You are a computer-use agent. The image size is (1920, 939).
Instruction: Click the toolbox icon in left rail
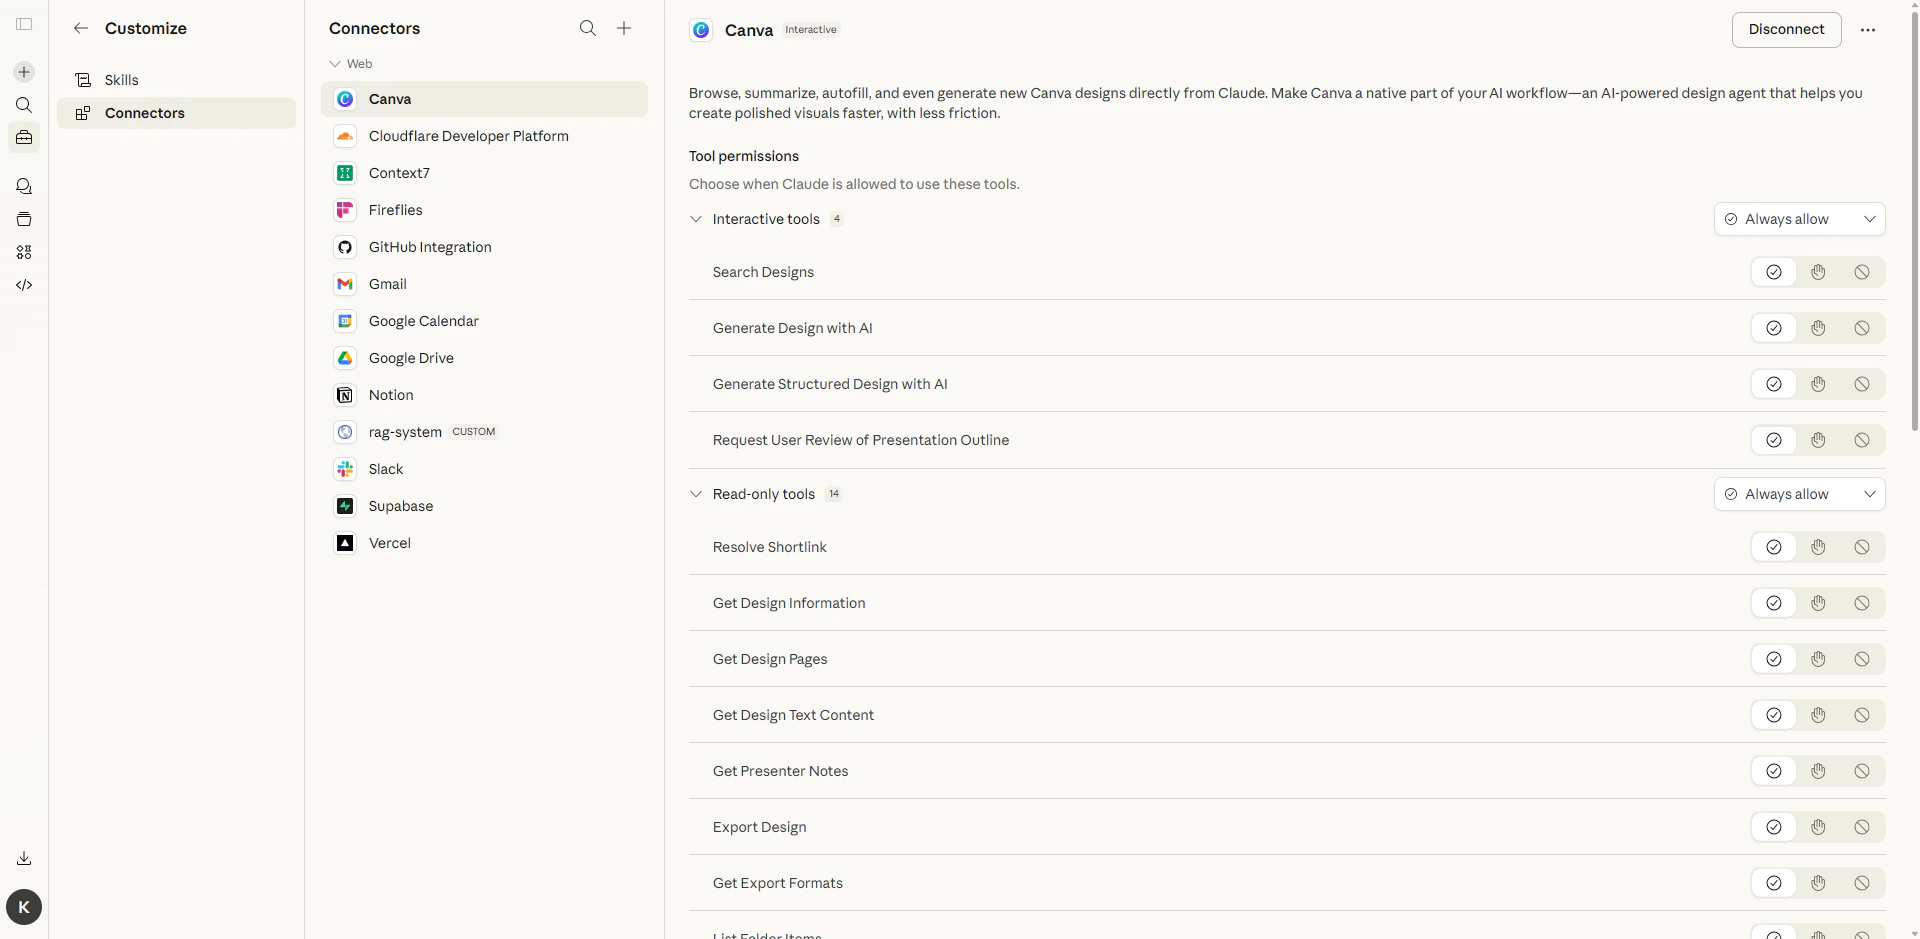(x=24, y=137)
